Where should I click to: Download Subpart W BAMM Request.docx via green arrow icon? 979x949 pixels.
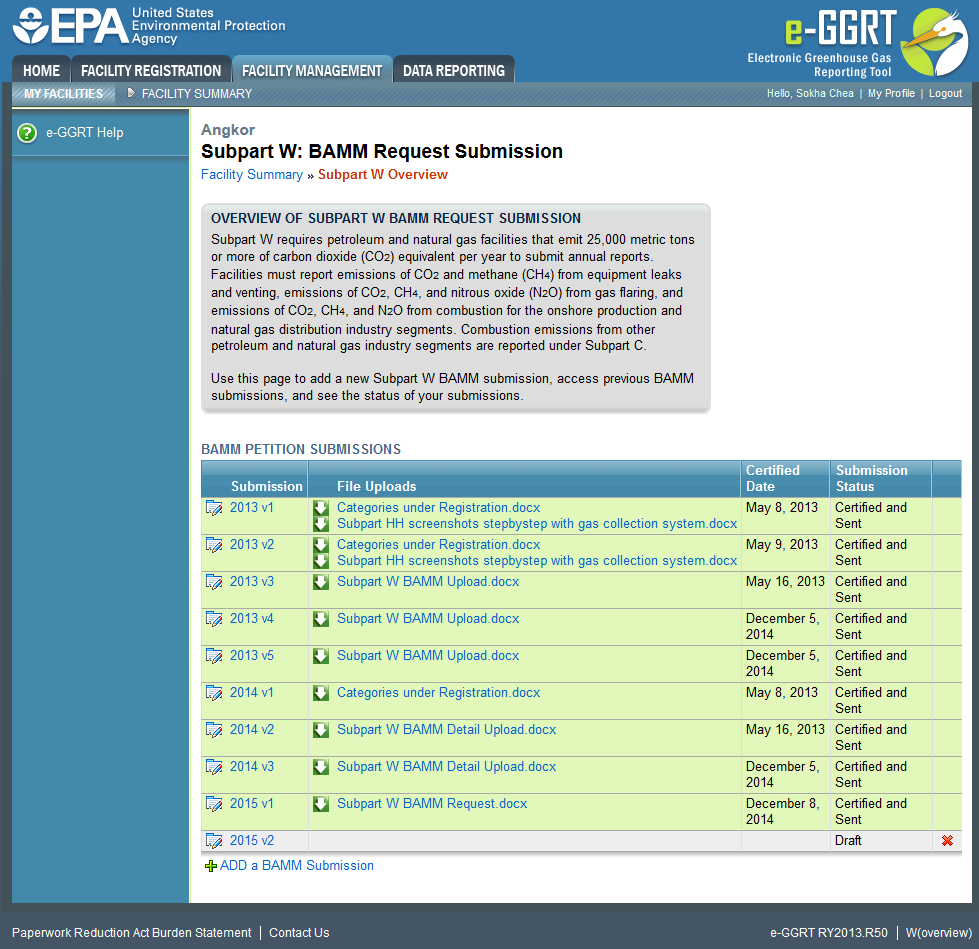(321, 803)
